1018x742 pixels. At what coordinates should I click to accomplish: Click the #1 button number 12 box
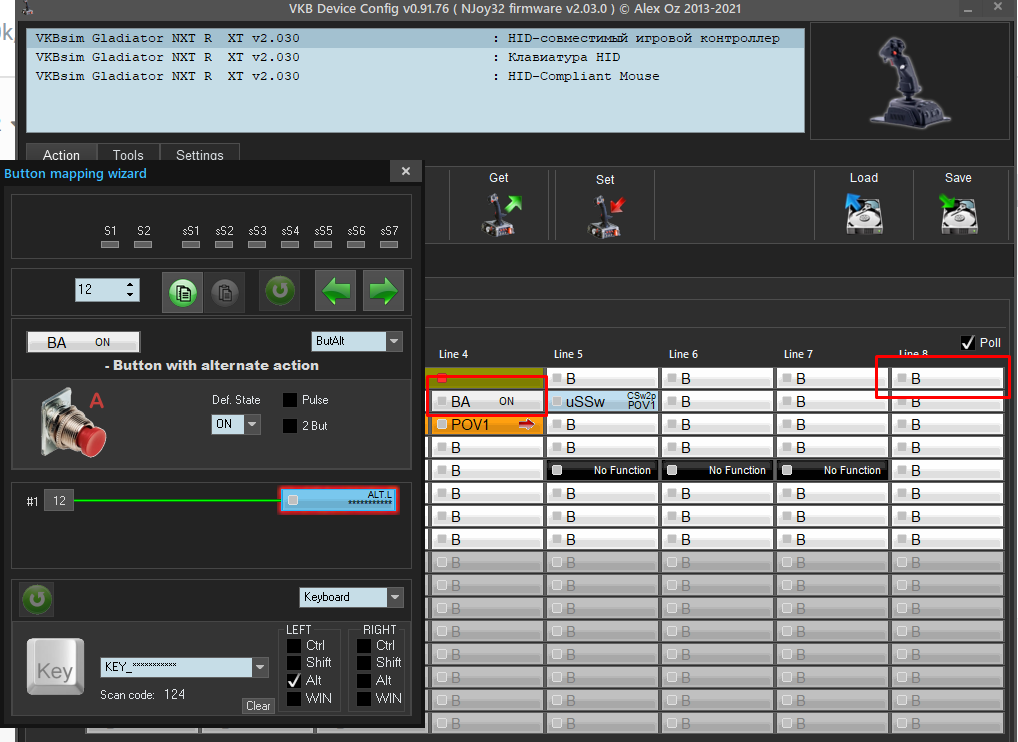point(59,501)
